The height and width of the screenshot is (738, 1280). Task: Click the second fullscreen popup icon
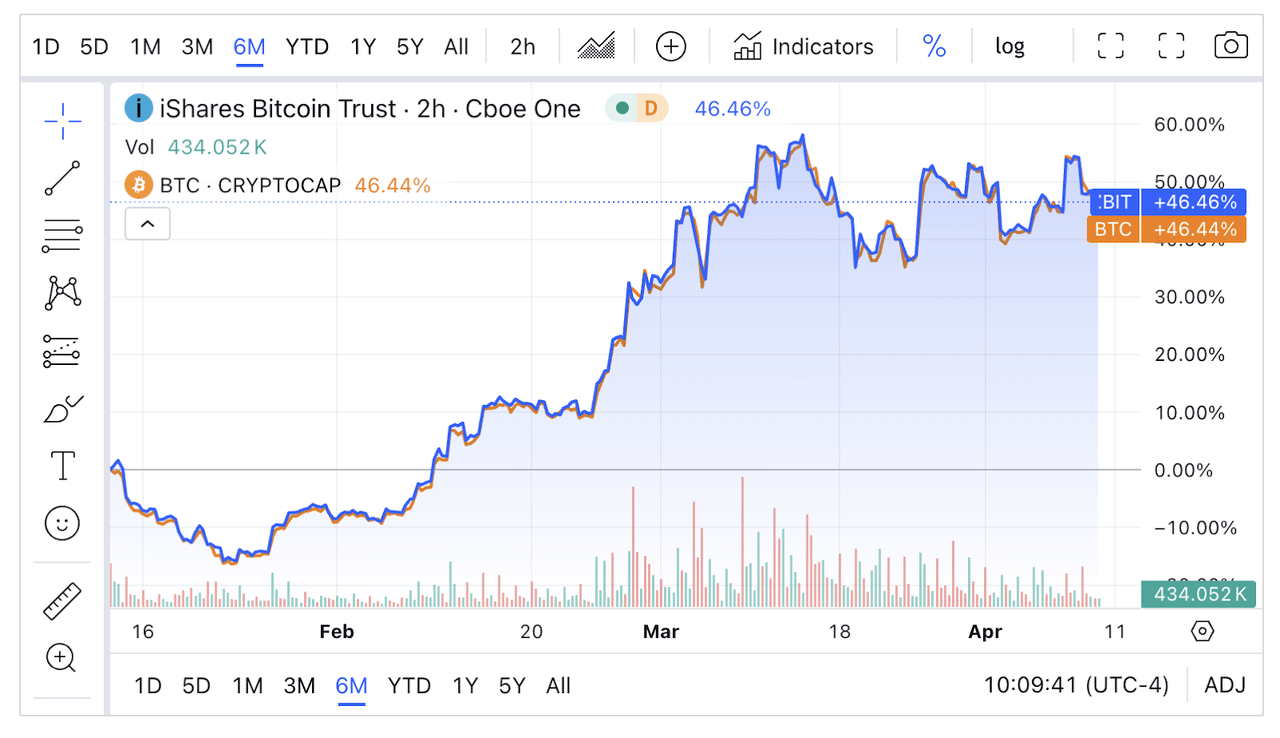tap(1171, 46)
